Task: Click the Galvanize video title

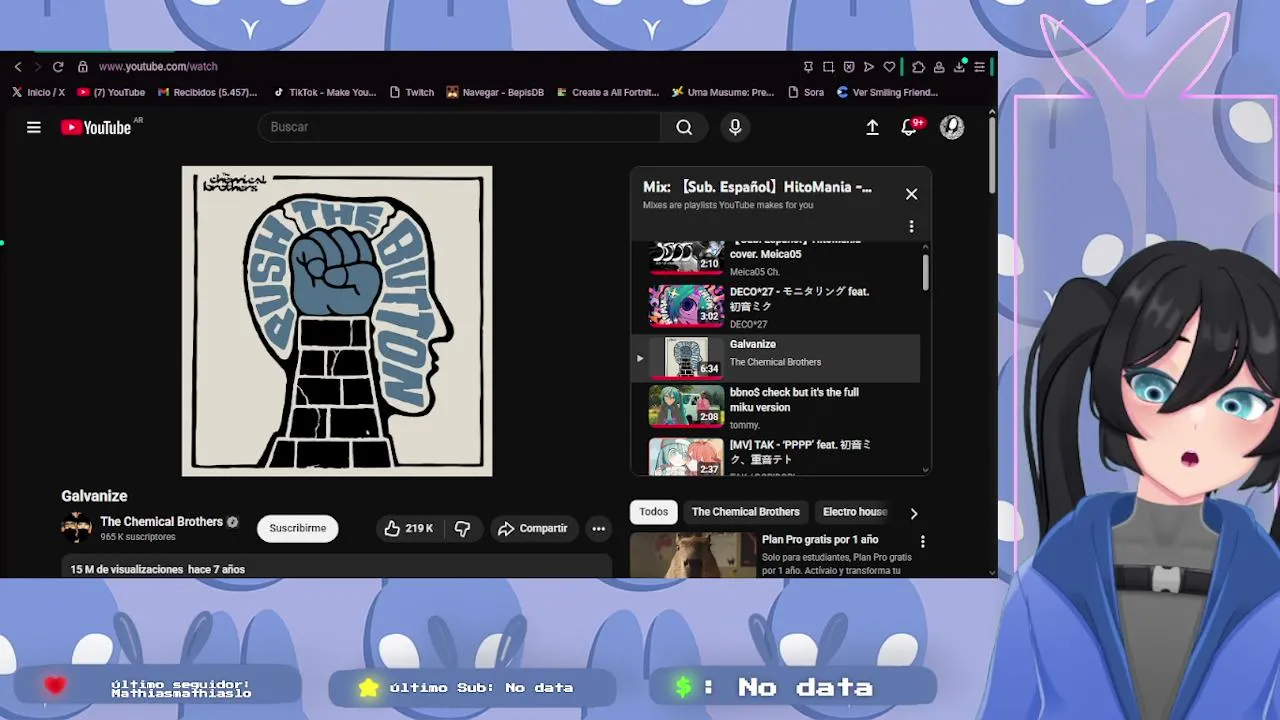Action: pos(94,496)
